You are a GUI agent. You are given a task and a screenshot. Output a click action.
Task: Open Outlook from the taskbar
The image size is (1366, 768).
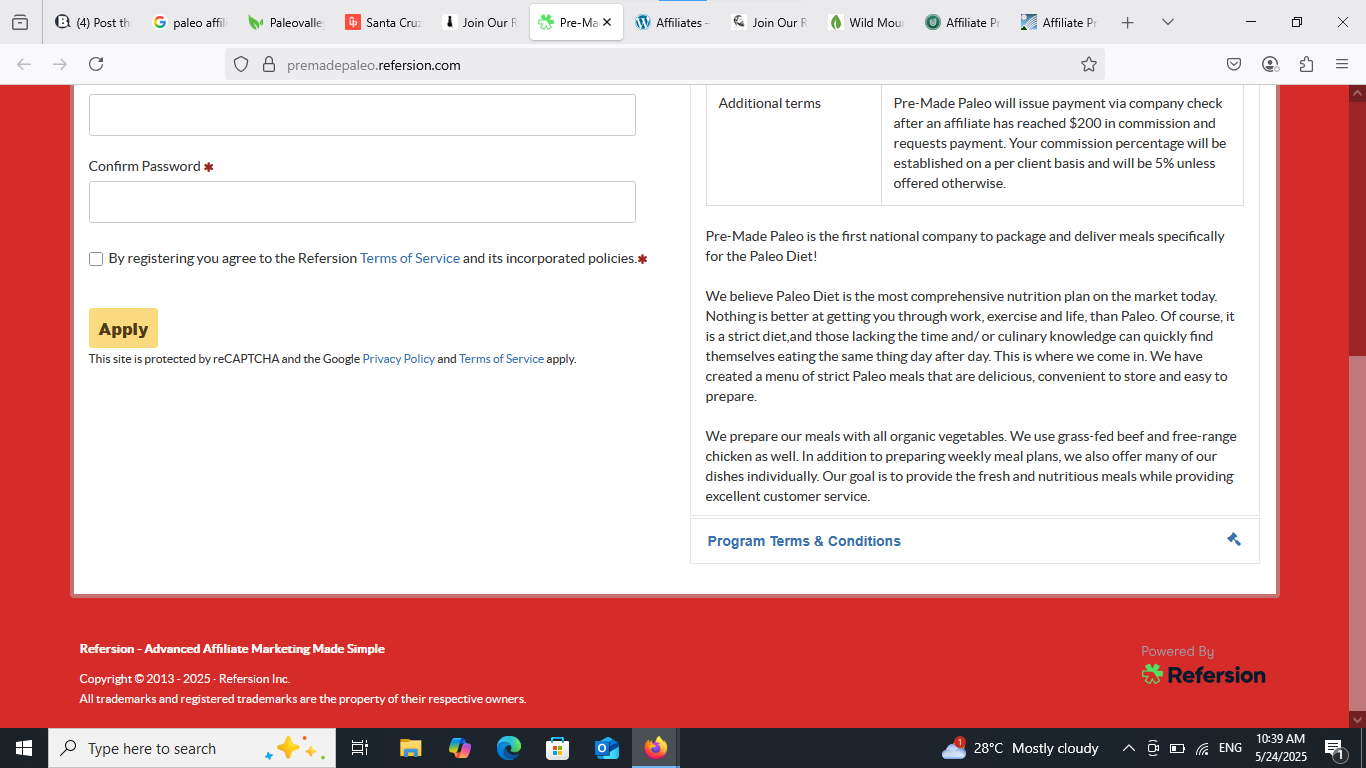(x=606, y=748)
